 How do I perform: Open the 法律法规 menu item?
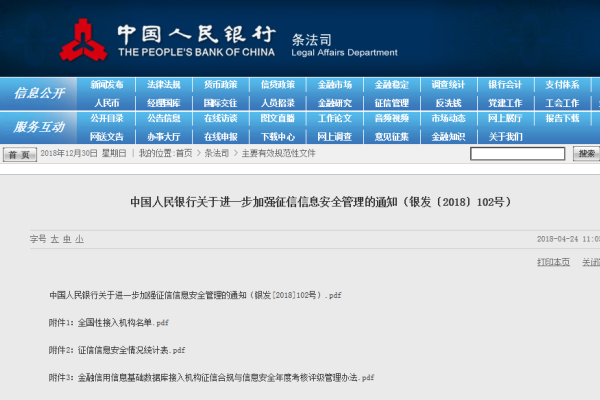pos(164,85)
